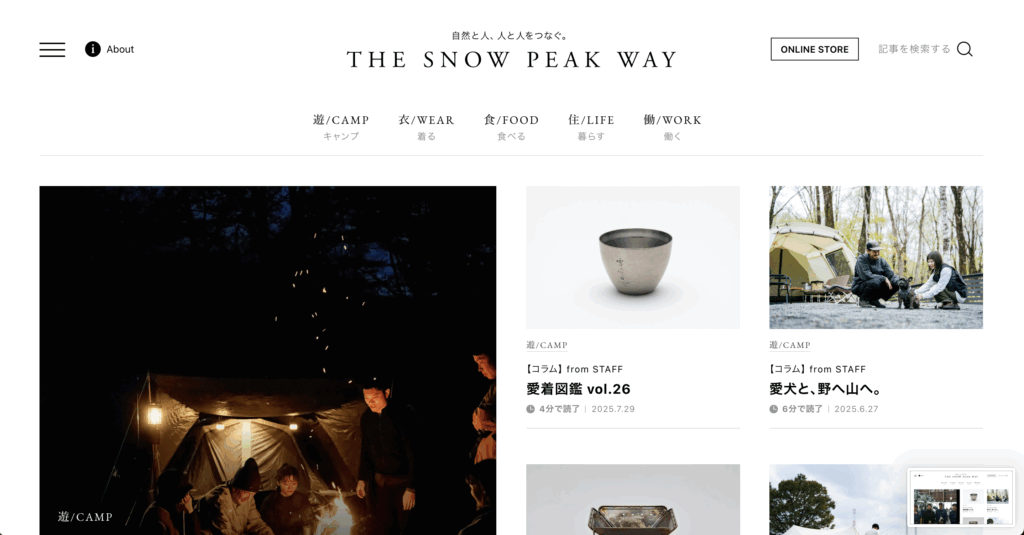This screenshot has width=1024, height=535.
Task: Open the ONLINE STORE button
Action: click(x=814, y=49)
